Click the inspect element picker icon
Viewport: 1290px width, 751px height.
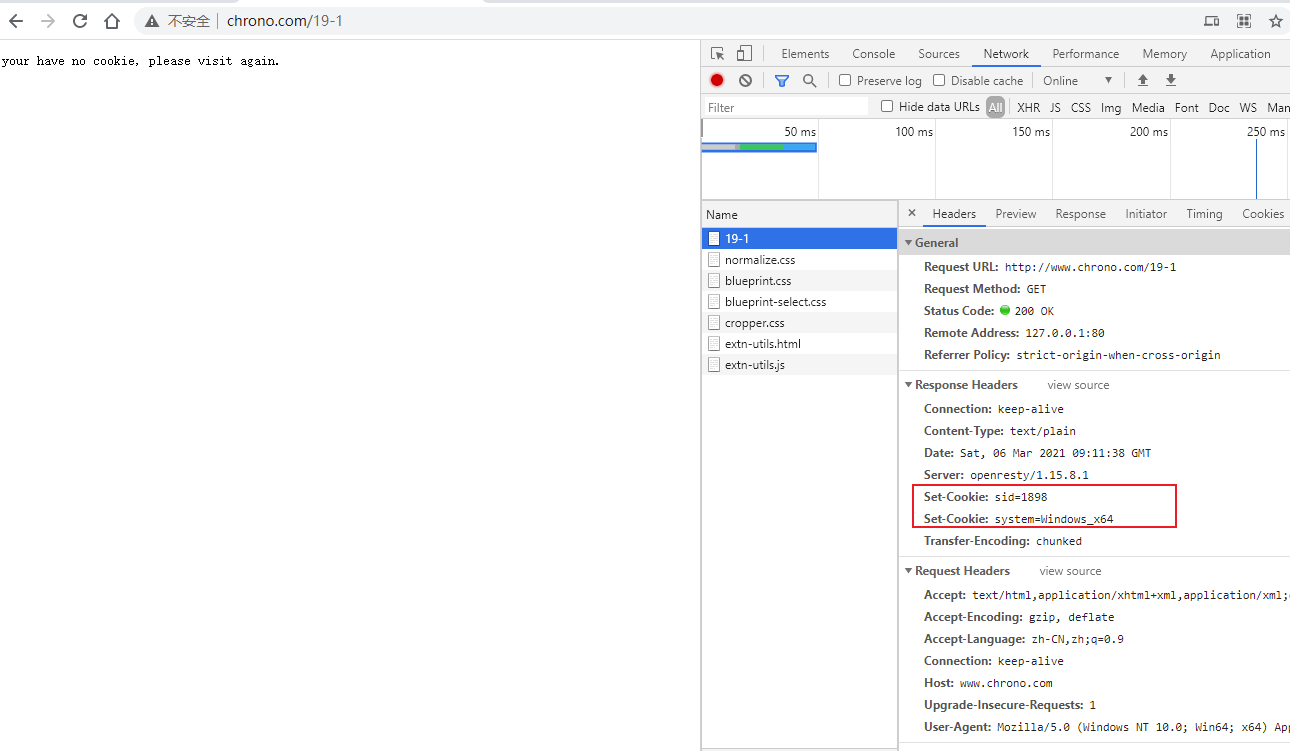coord(717,54)
